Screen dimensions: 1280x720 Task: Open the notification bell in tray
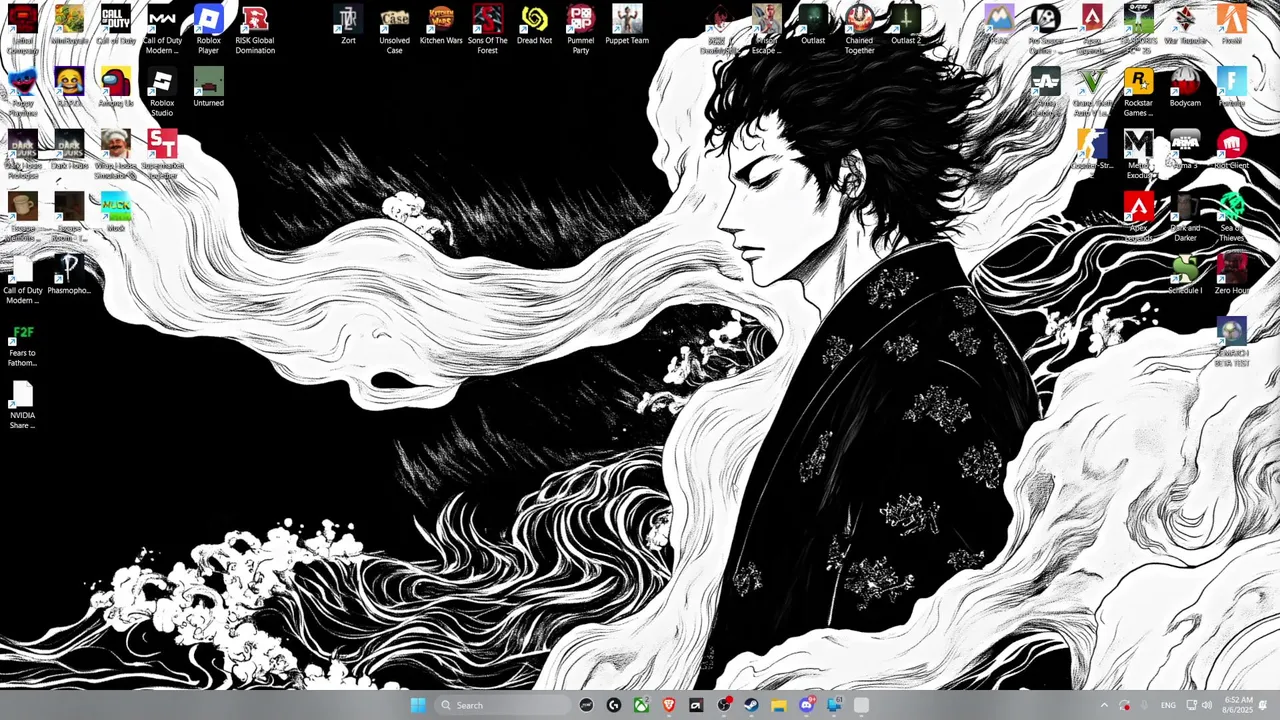pyautogui.click(x=1263, y=705)
